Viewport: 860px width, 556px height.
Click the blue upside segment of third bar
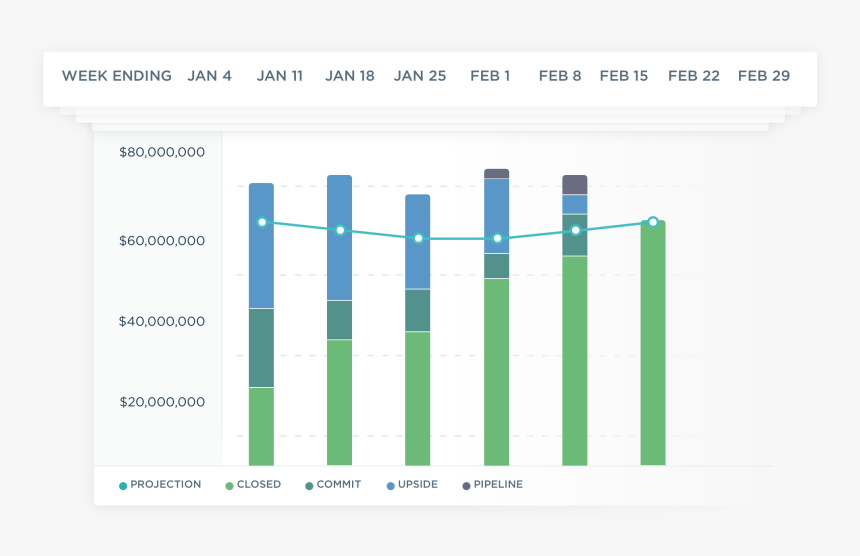click(418, 241)
